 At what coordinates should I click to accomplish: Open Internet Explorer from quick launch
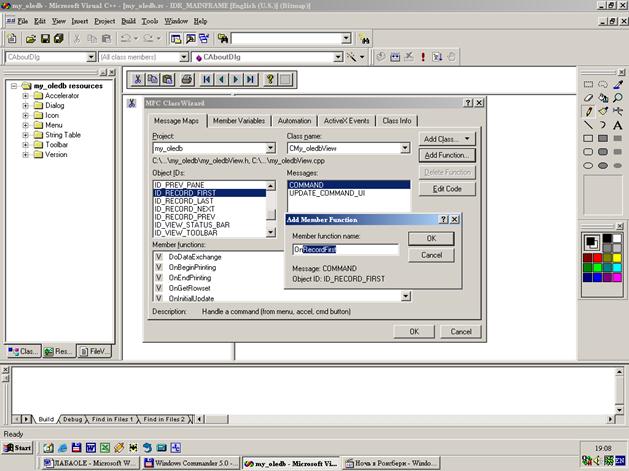pos(63,448)
